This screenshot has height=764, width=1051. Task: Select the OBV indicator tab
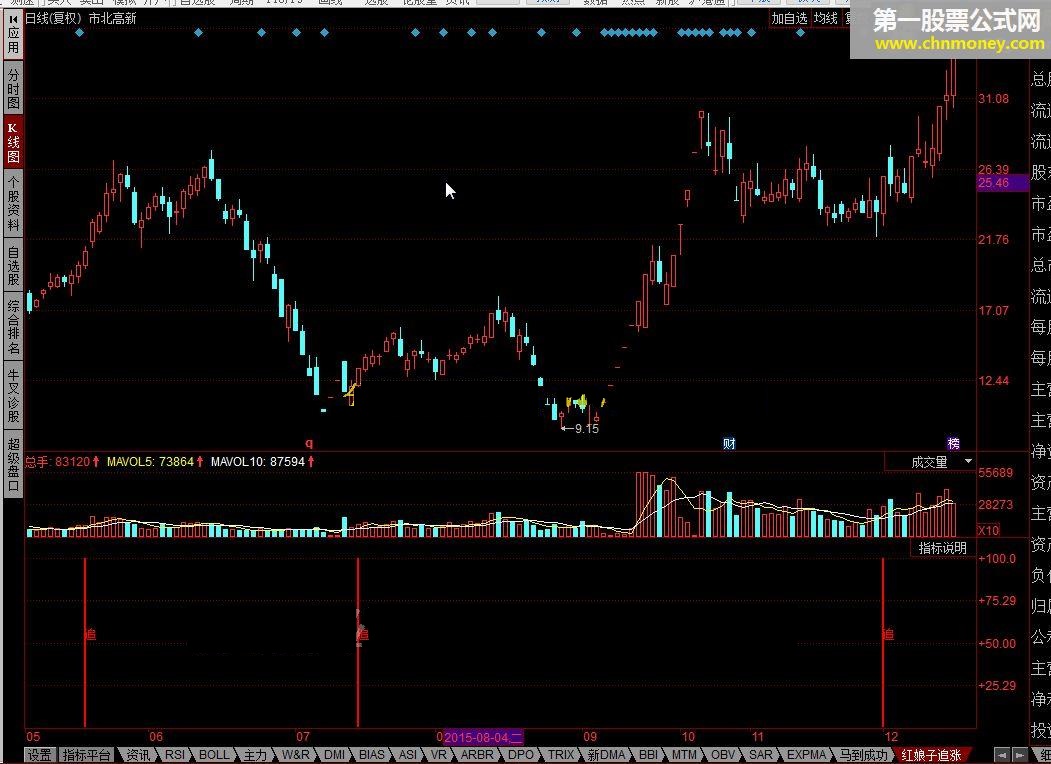723,755
